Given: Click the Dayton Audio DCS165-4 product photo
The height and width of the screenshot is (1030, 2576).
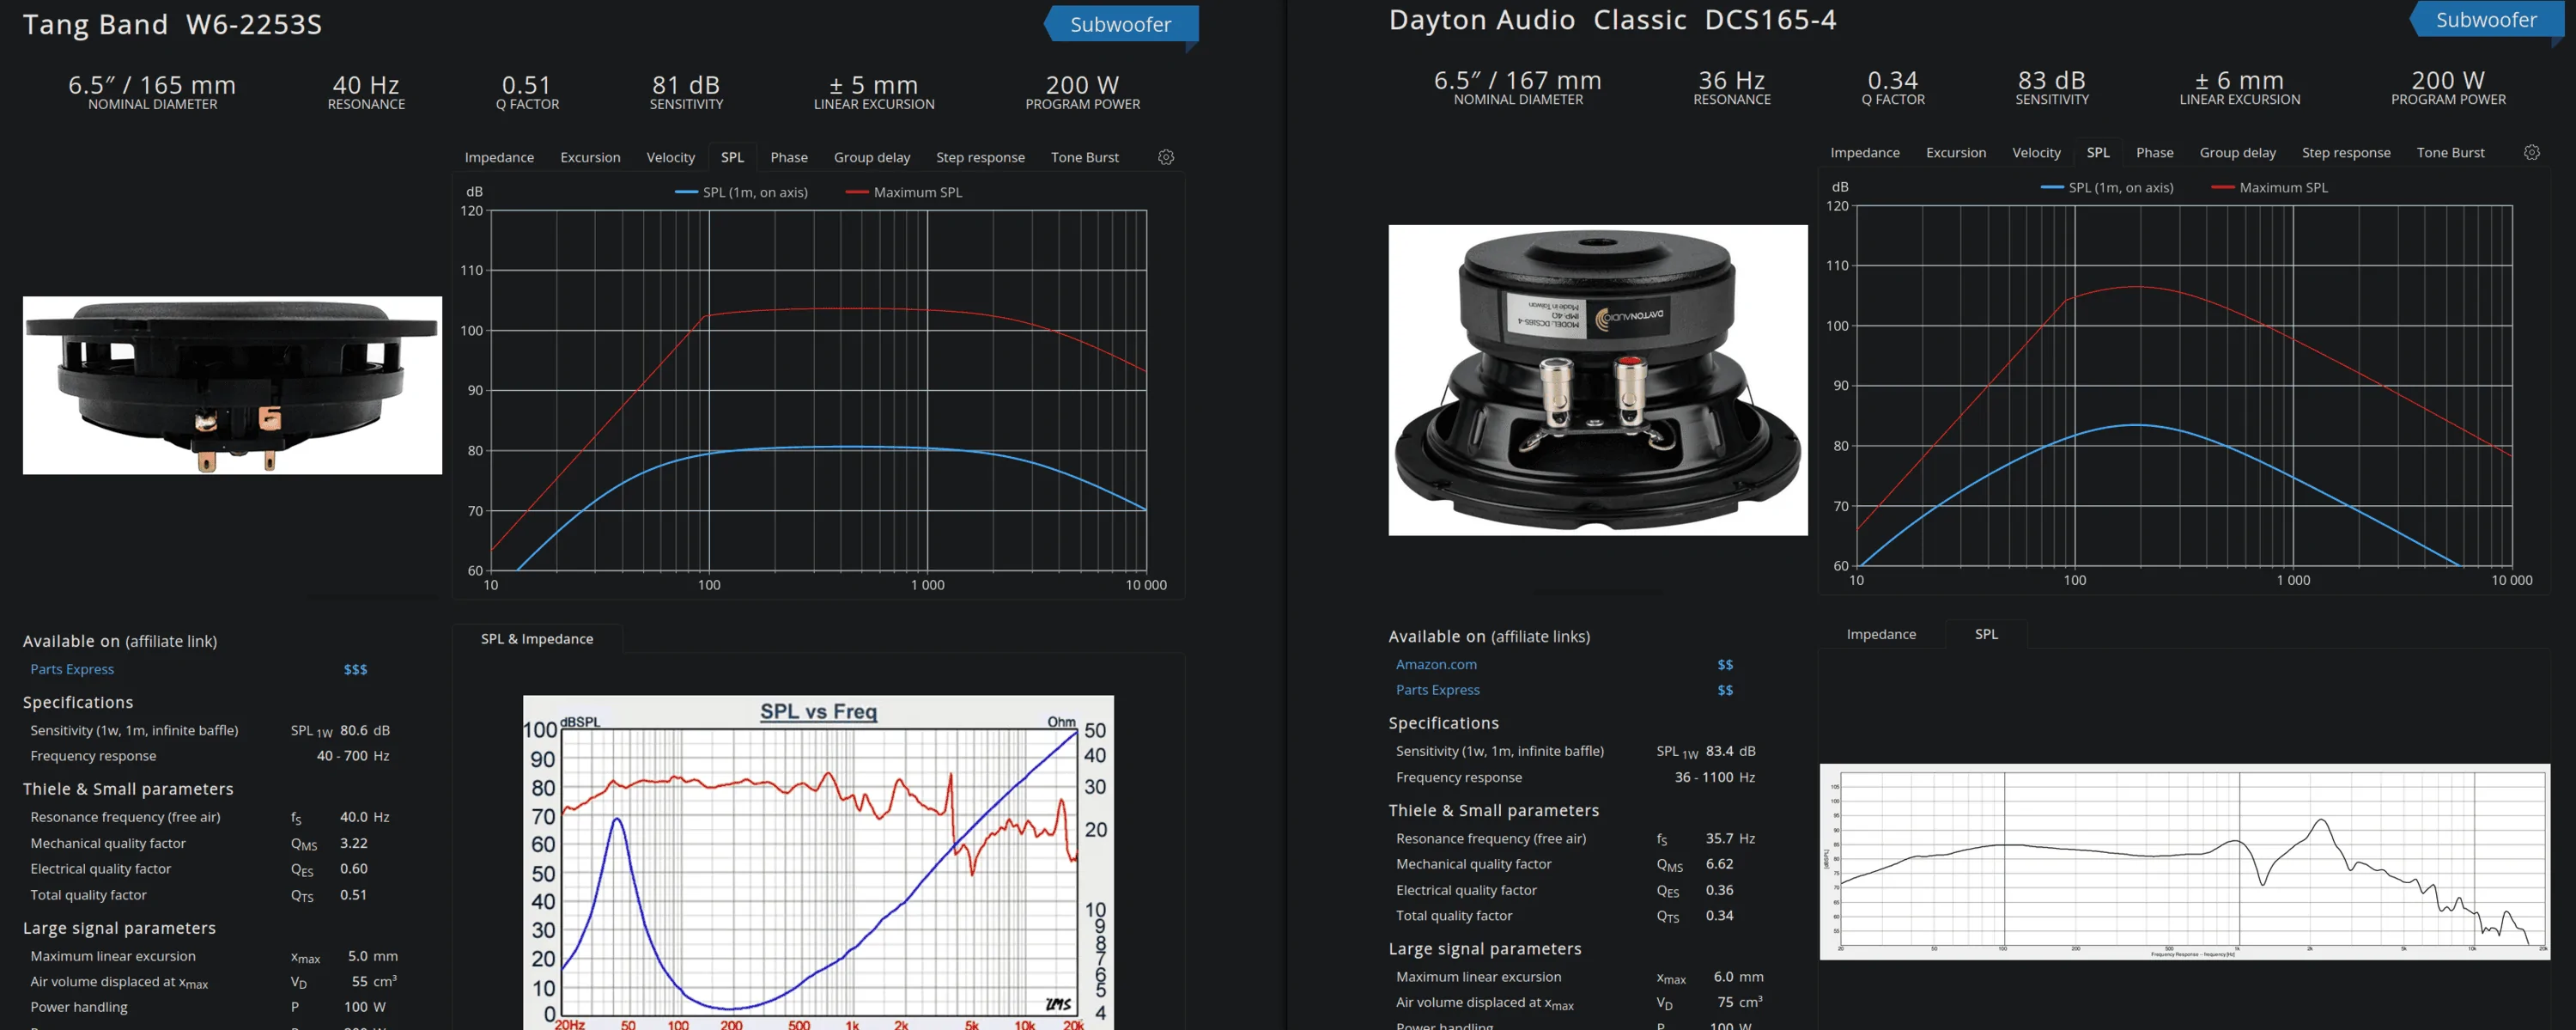Looking at the screenshot, I should (x=1598, y=380).
